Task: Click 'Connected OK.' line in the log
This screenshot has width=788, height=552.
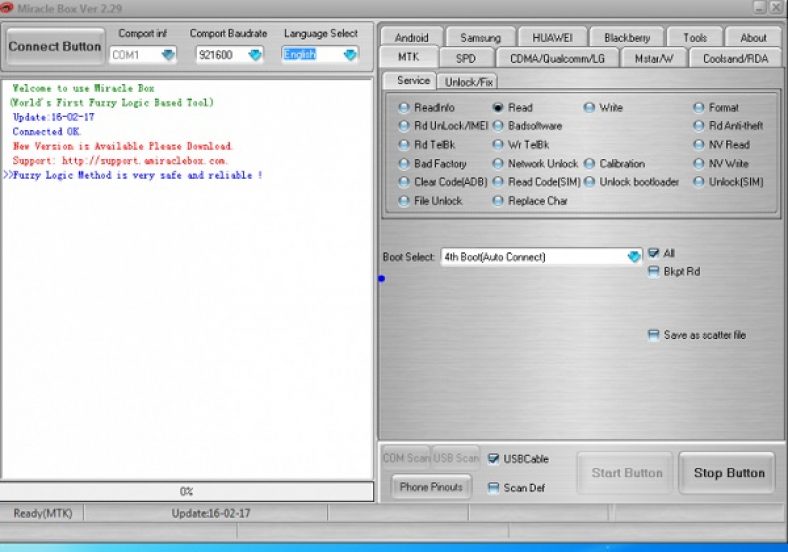Action: click(x=47, y=132)
